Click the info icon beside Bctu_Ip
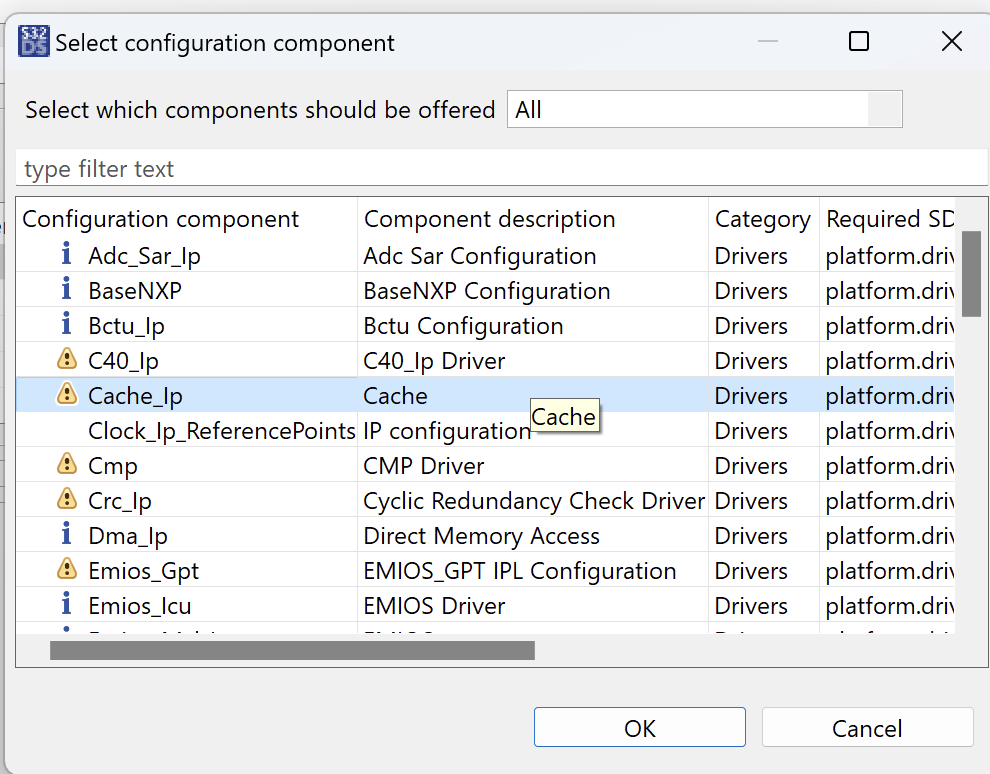The height and width of the screenshot is (774, 990). click(x=67, y=325)
